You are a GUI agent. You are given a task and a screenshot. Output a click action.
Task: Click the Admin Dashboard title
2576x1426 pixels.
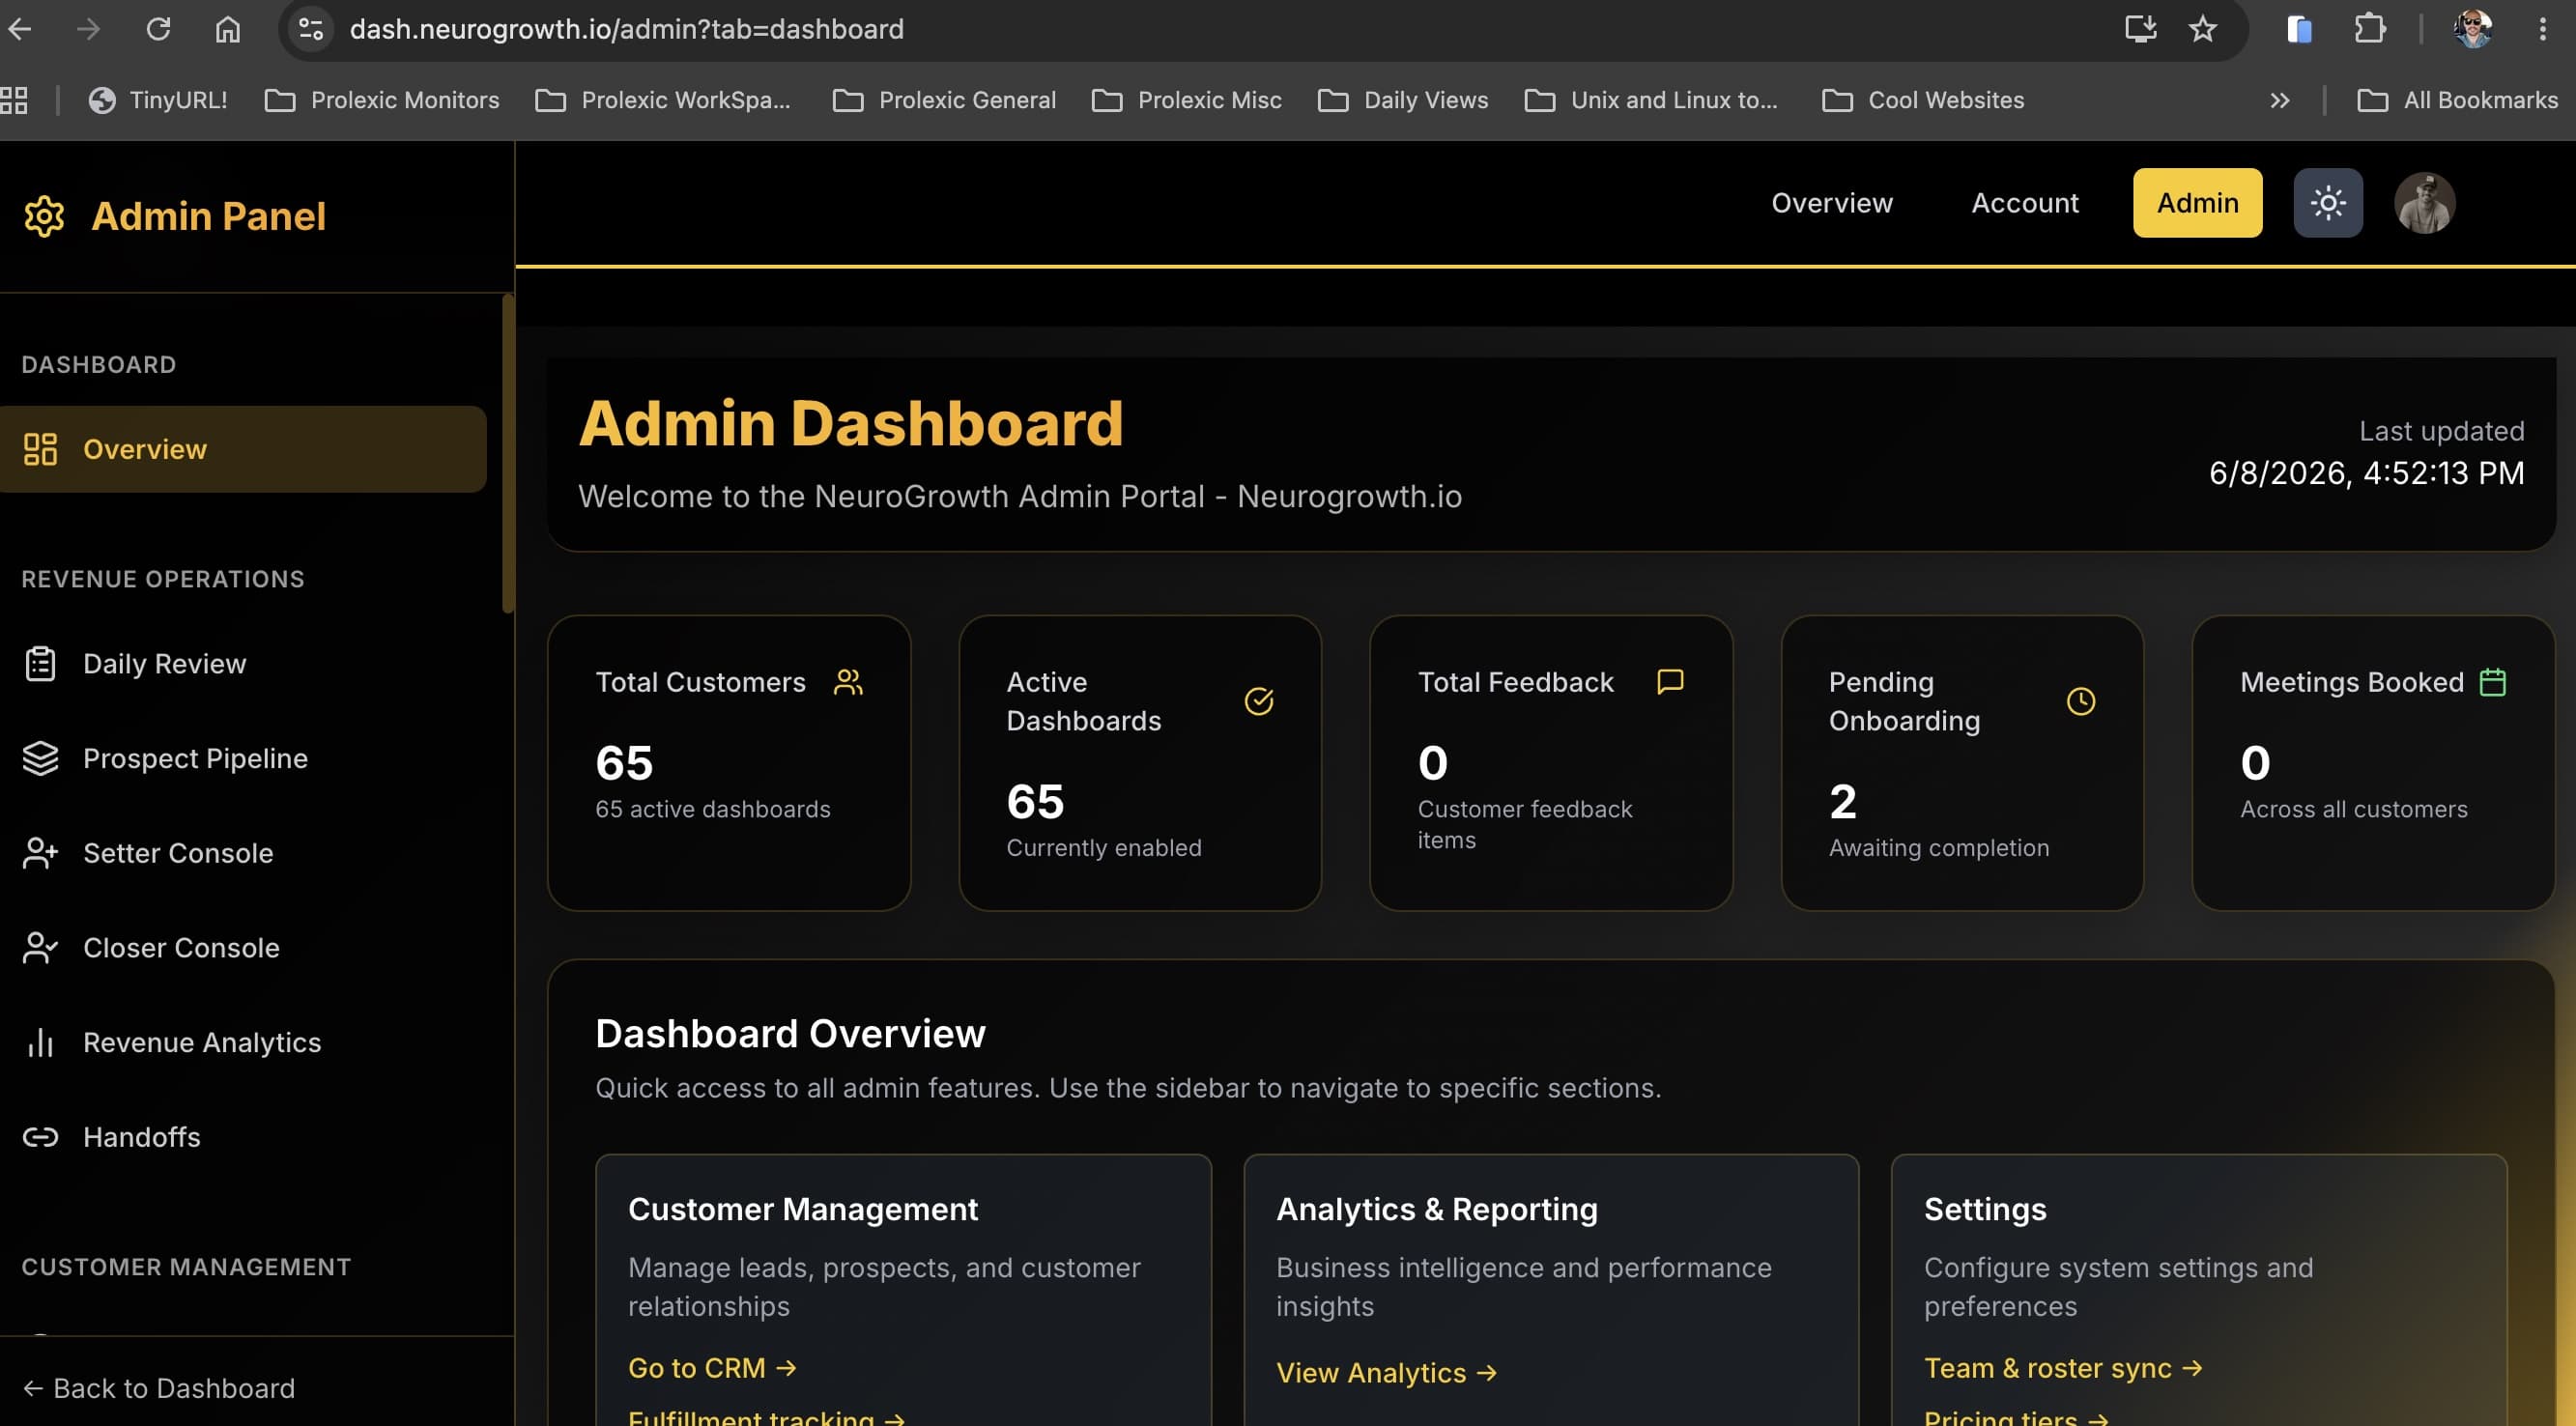(851, 423)
